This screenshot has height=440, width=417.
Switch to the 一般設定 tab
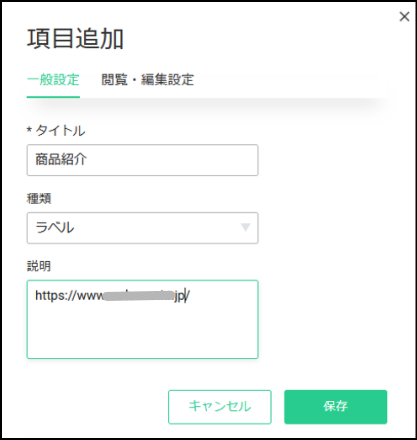(53, 80)
